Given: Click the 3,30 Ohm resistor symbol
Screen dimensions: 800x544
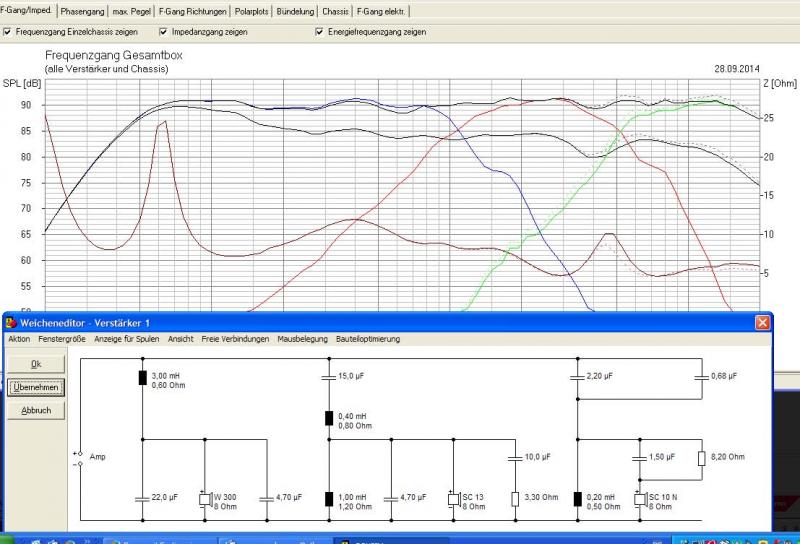Looking at the screenshot, I should 514,498.
